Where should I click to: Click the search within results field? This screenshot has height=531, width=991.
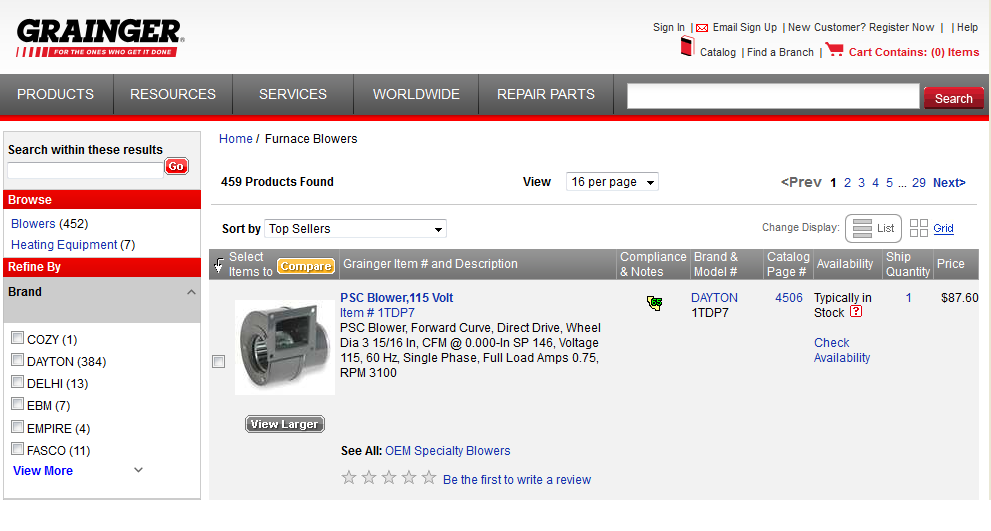pos(85,170)
